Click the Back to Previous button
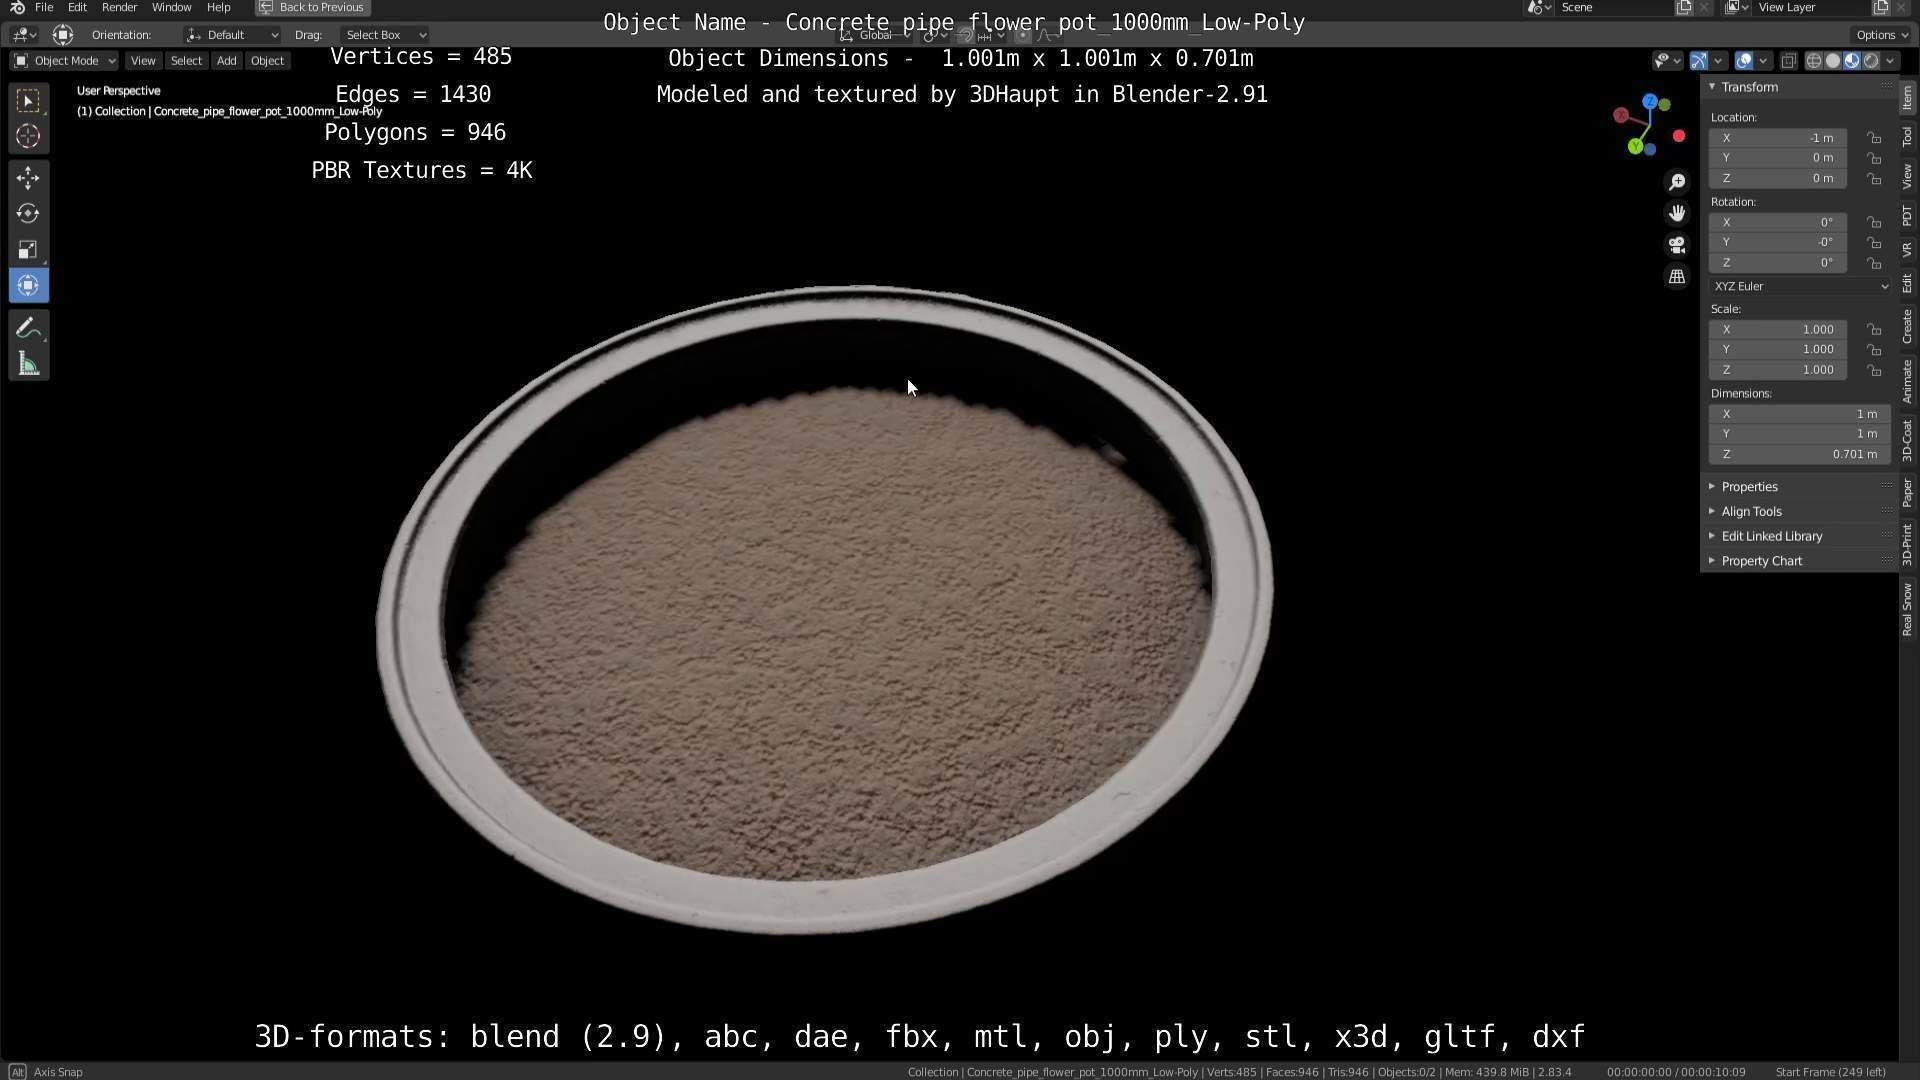1920x1080 pixels. point(312,7)
